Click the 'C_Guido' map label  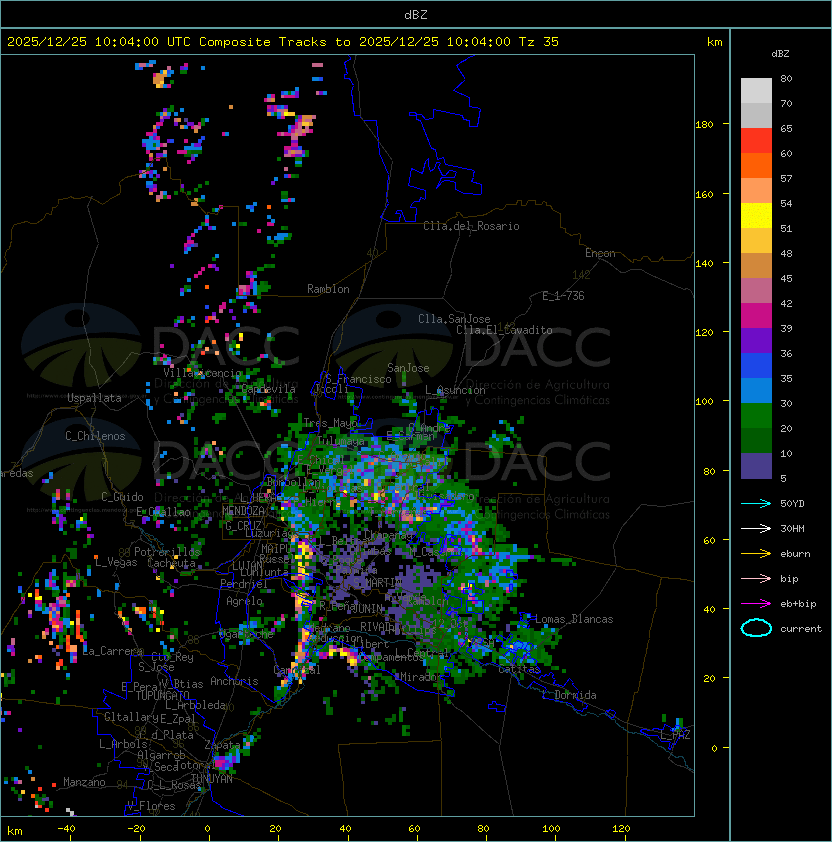[122, 497]
